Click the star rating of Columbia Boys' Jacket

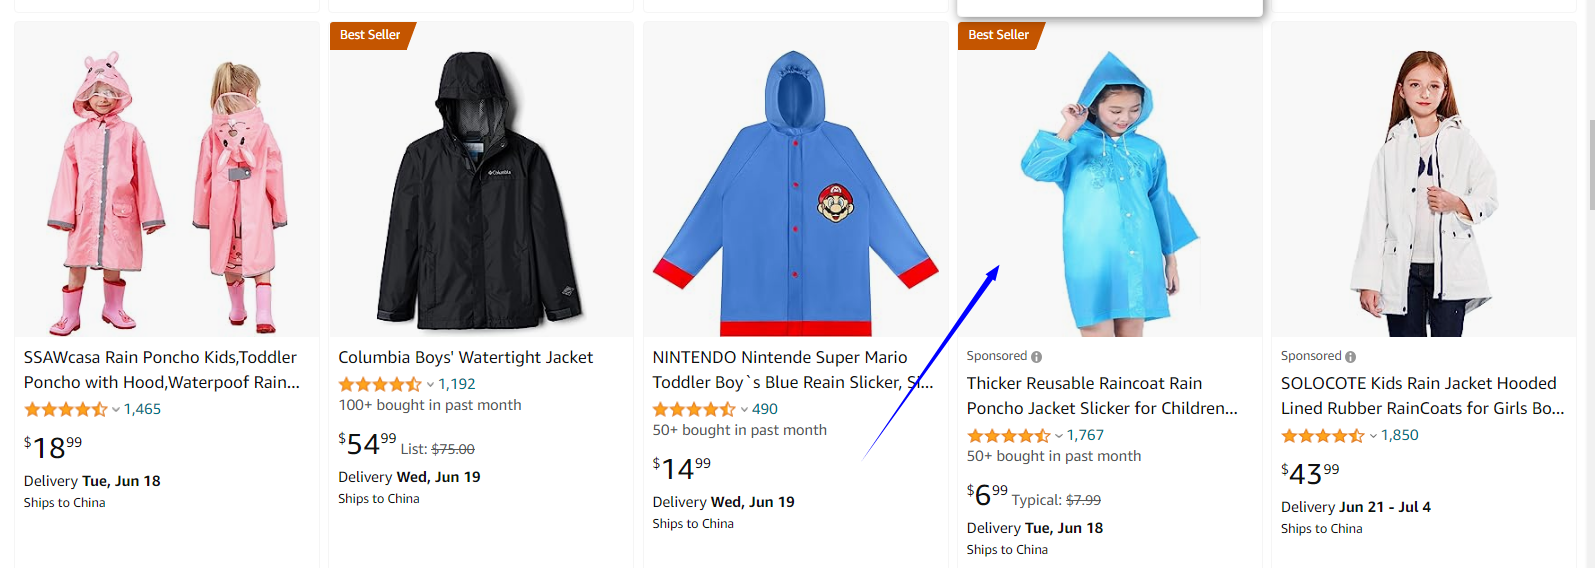click(x=380, y=384)
